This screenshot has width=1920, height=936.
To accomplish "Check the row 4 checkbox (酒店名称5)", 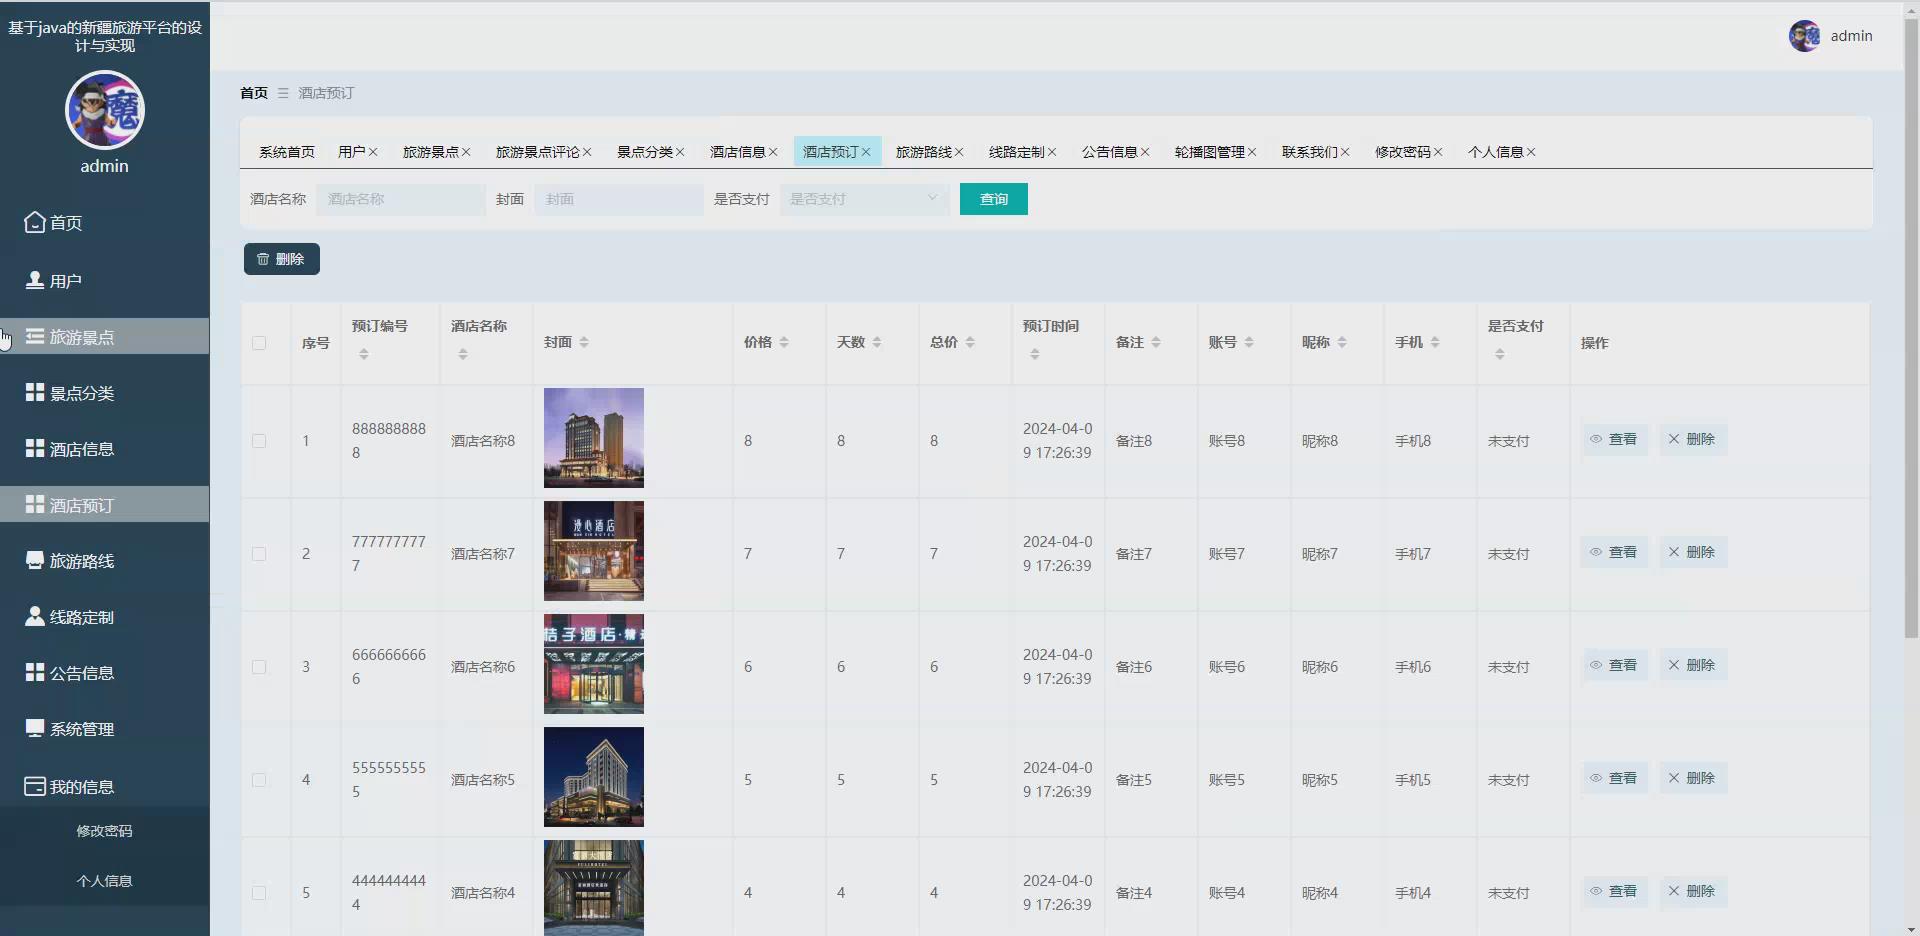I will 259,780.
